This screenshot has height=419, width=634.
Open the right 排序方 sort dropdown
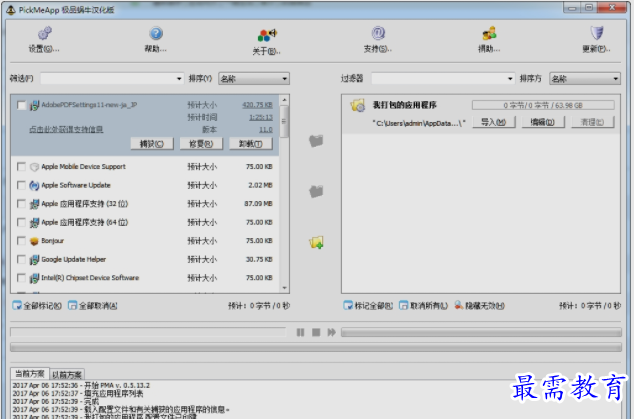[x=585, y=78]
